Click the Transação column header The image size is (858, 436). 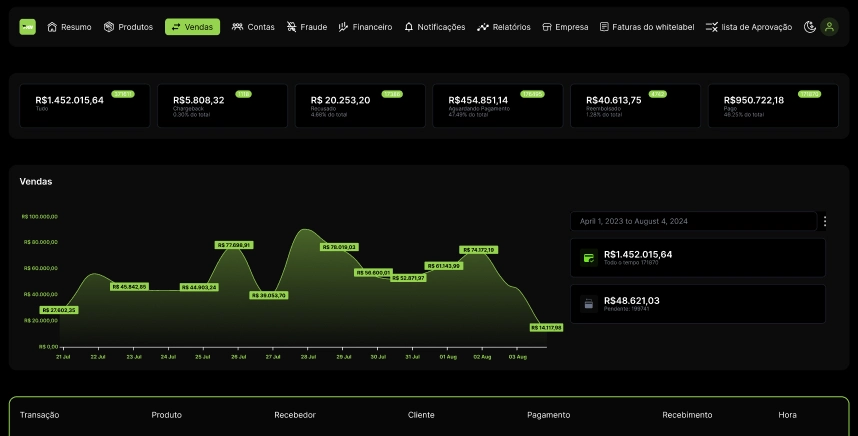tap(39, 415)
